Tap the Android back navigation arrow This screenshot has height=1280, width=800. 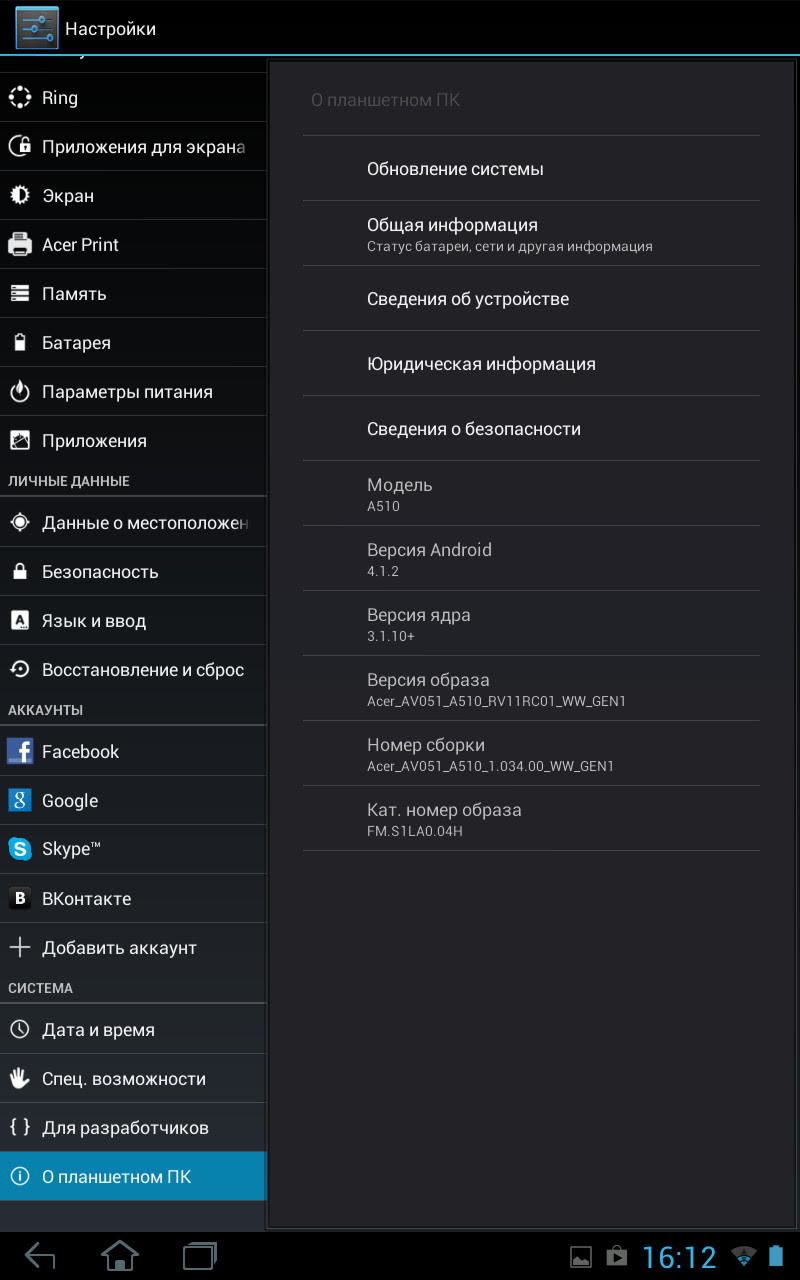pos(40,1256)
